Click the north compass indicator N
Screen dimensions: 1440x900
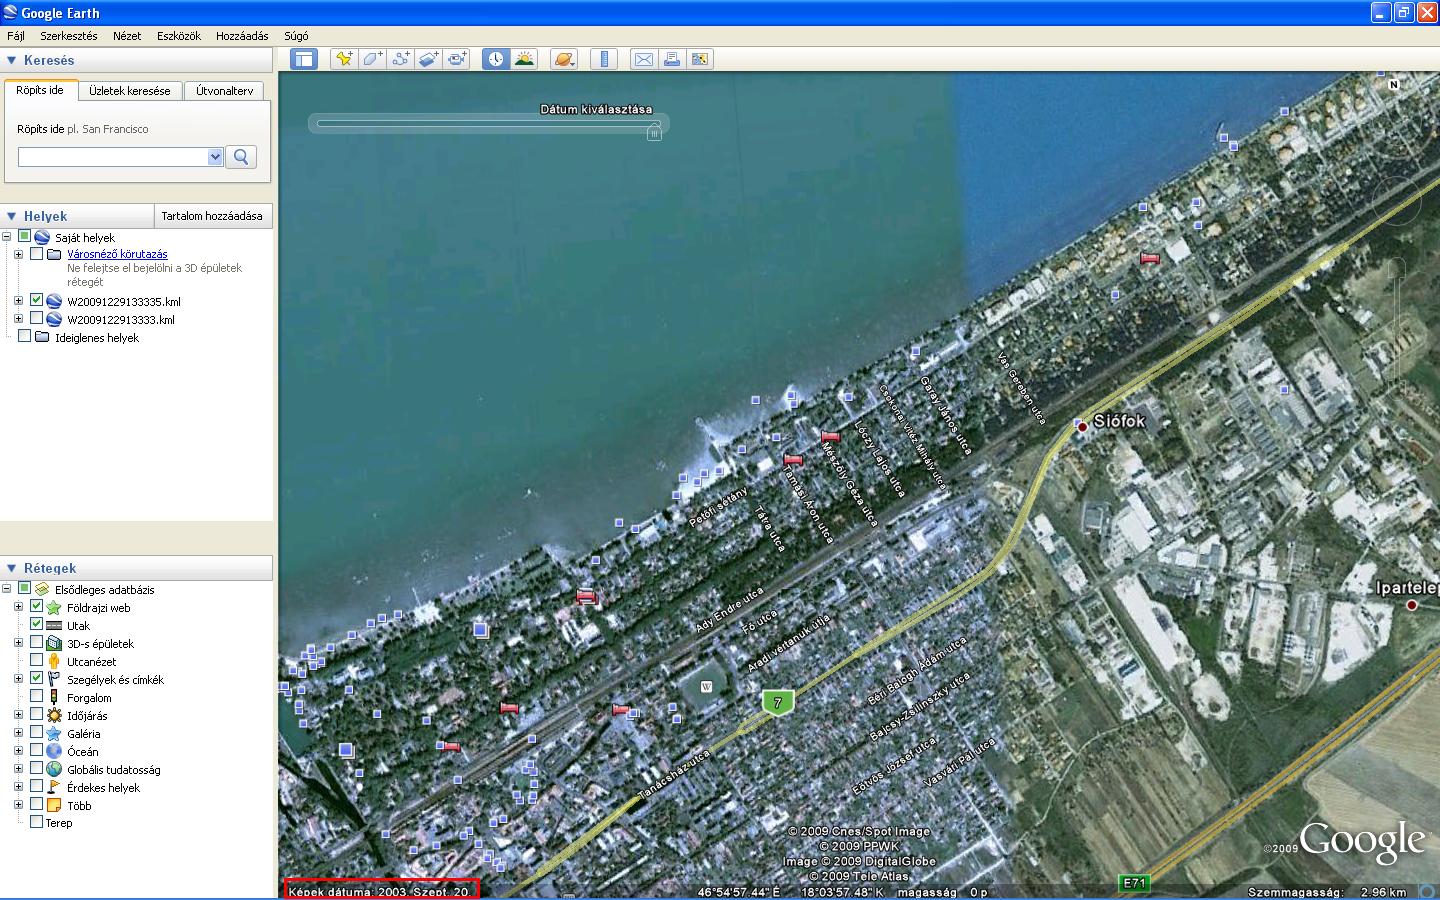[x=1393, y=85]
